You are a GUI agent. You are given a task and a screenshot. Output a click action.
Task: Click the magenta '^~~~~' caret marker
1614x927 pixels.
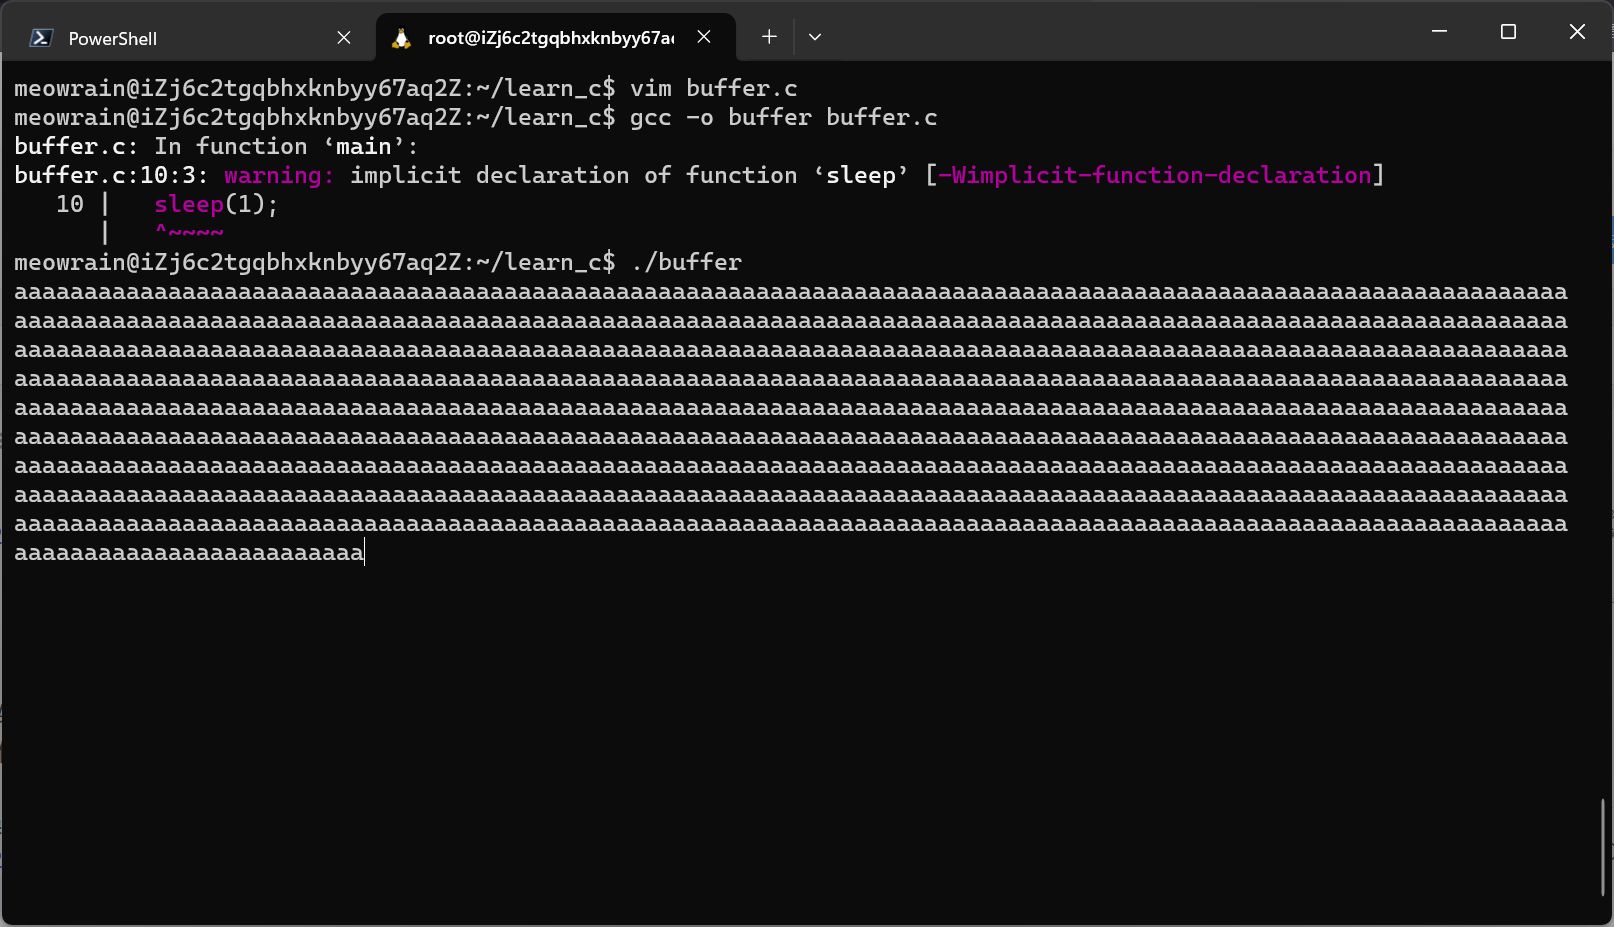(189, 233)
